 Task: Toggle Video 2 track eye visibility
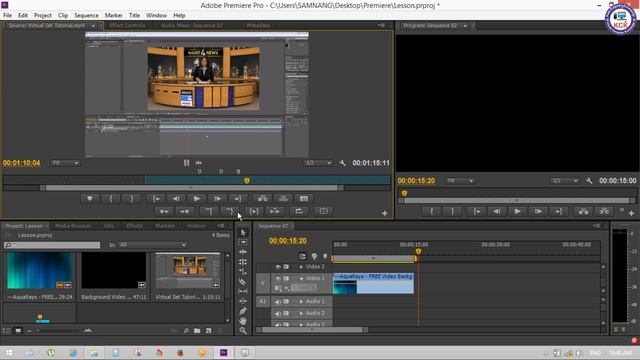pos(278,267)
